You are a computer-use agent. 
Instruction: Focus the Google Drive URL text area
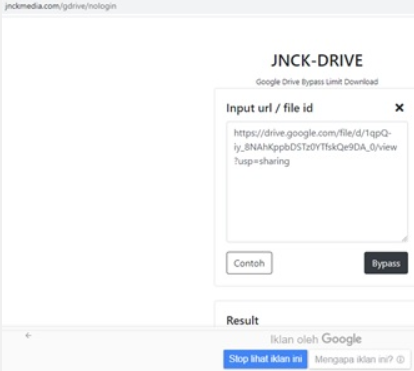(x=317, y=182)
